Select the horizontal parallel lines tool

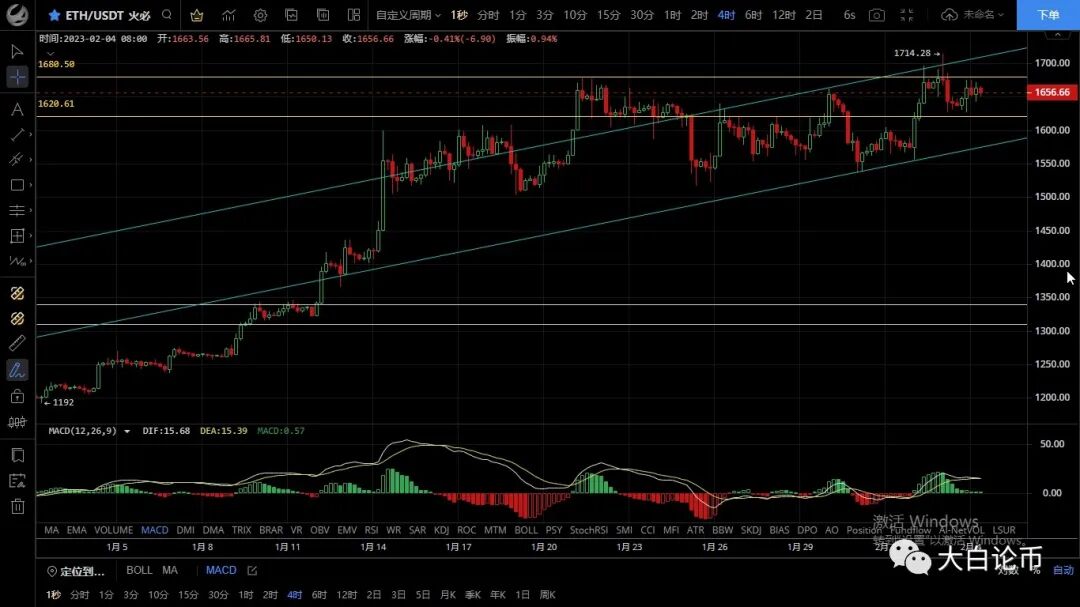click(17, 210)
